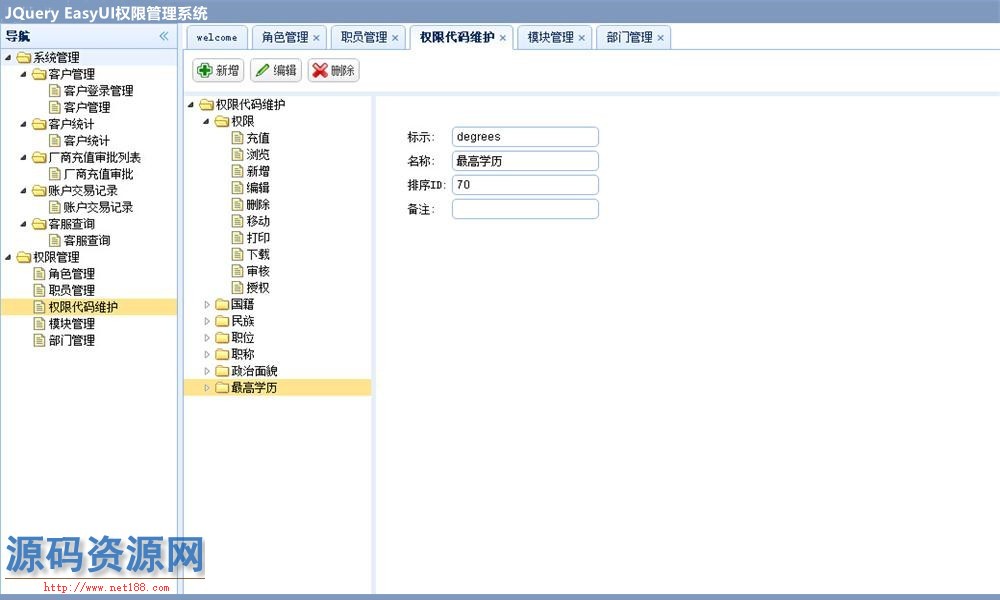This screenshot has height=600, width=1000.
Task: Close the 角色管理 tab
Action: click(x=317, y=38)
